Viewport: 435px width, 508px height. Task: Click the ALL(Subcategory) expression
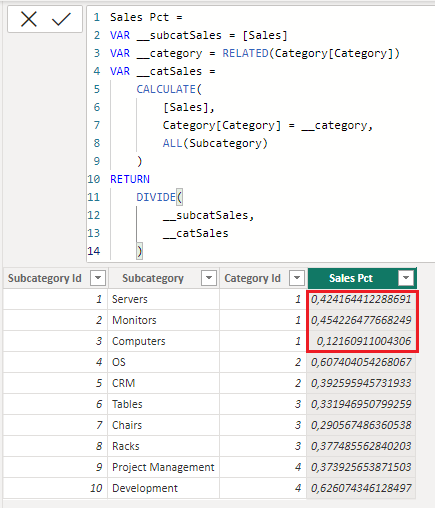pyautogui.click(x=215, y=143)
